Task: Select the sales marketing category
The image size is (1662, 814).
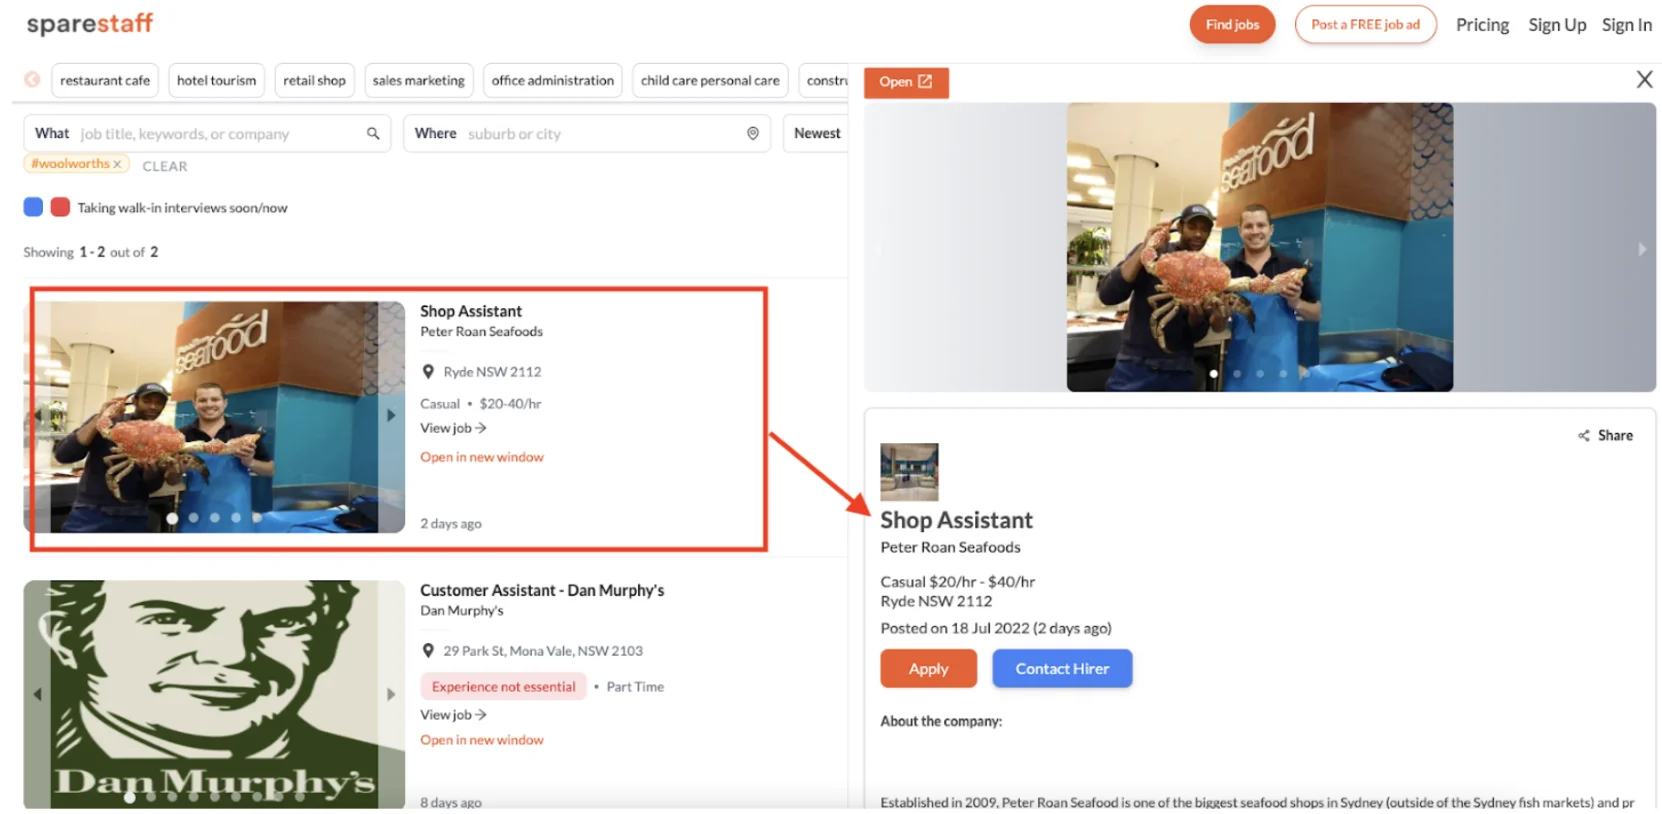Action: pyautogui.click(x=418, y=80)
